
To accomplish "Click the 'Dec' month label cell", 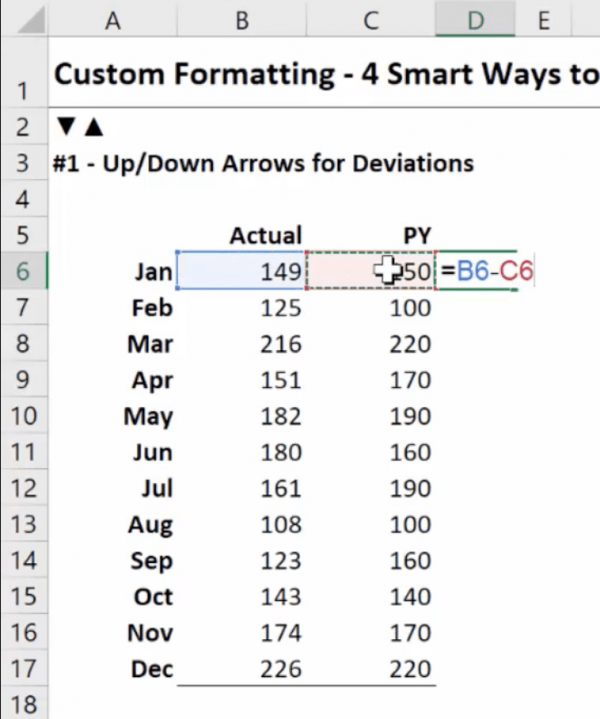I will tap(152, 668).
